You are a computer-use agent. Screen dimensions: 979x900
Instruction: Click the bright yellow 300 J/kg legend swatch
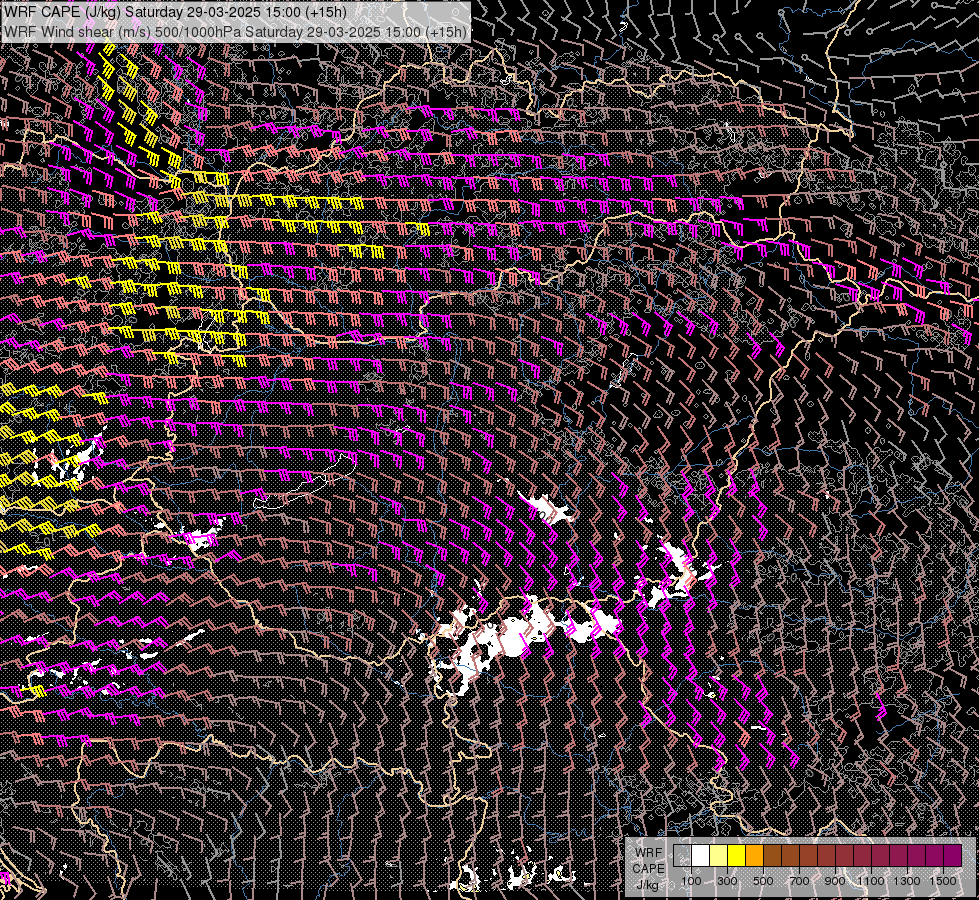pos(736,856)
